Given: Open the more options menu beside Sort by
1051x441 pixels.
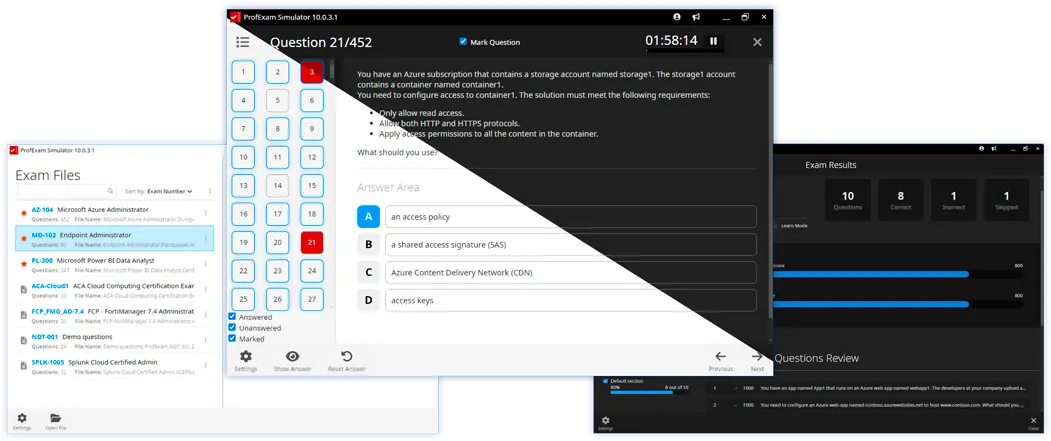Looking at the screenshot, I should (x=210, y=191).
